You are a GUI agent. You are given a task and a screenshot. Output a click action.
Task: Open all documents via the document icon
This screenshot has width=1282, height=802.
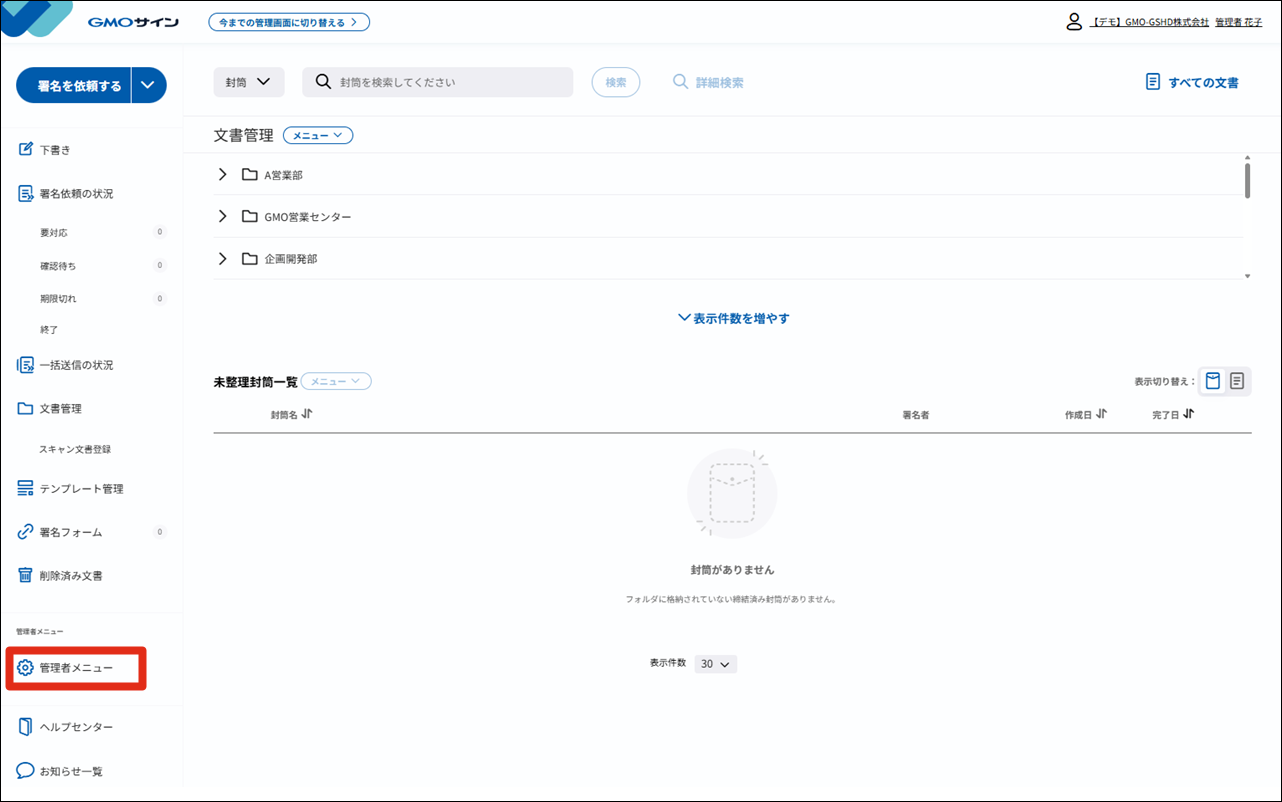(1153, 82)
